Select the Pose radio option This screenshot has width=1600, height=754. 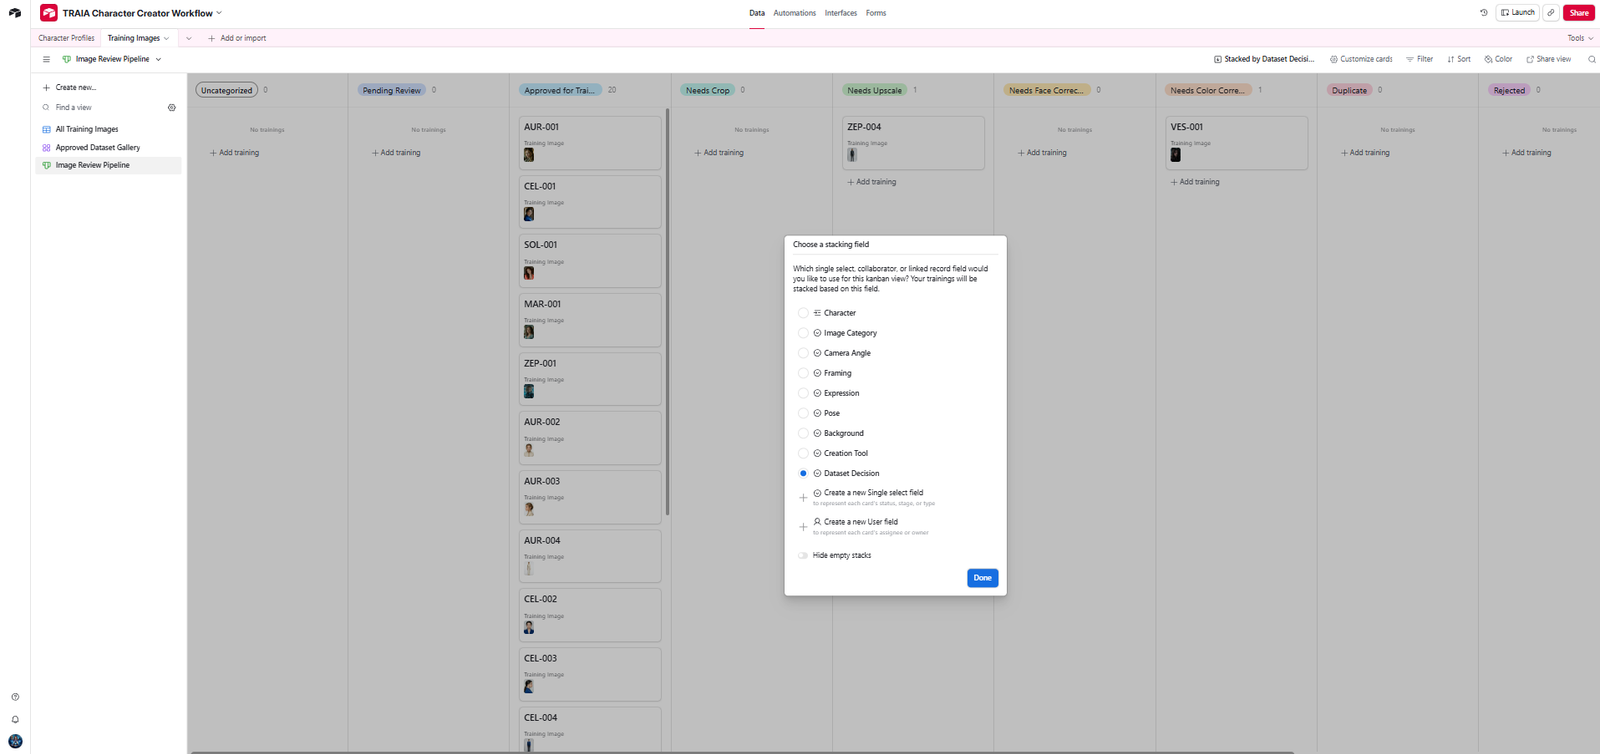[x=803, y=413]
